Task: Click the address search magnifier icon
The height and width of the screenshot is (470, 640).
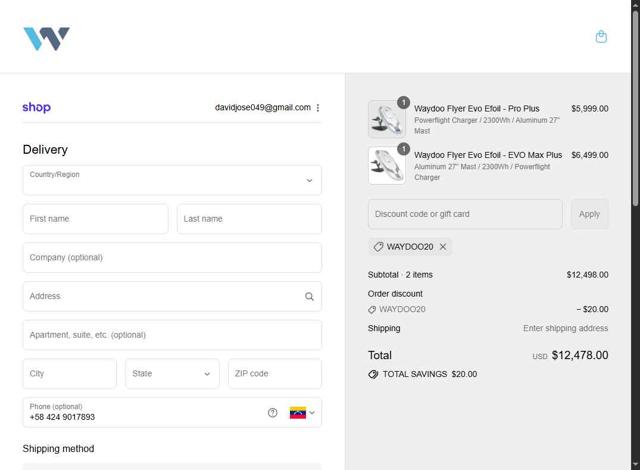Action: [x=309, y=296]
